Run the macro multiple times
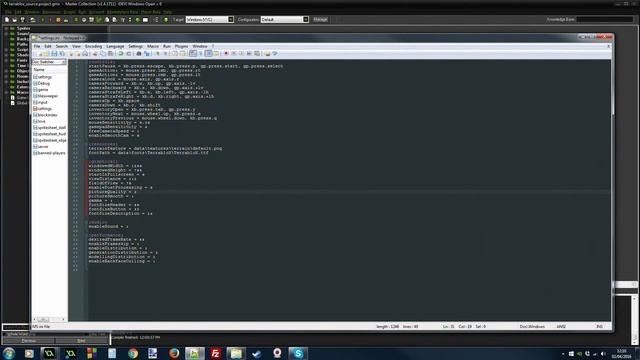The height and width of the screenshot is (360, 640). (249, 53)
